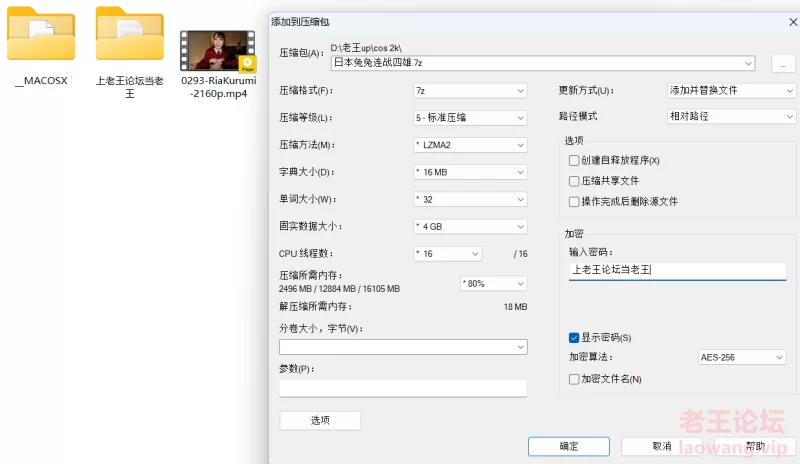Uncheck the 显示密码 checkbox

[x=574, y=337]
